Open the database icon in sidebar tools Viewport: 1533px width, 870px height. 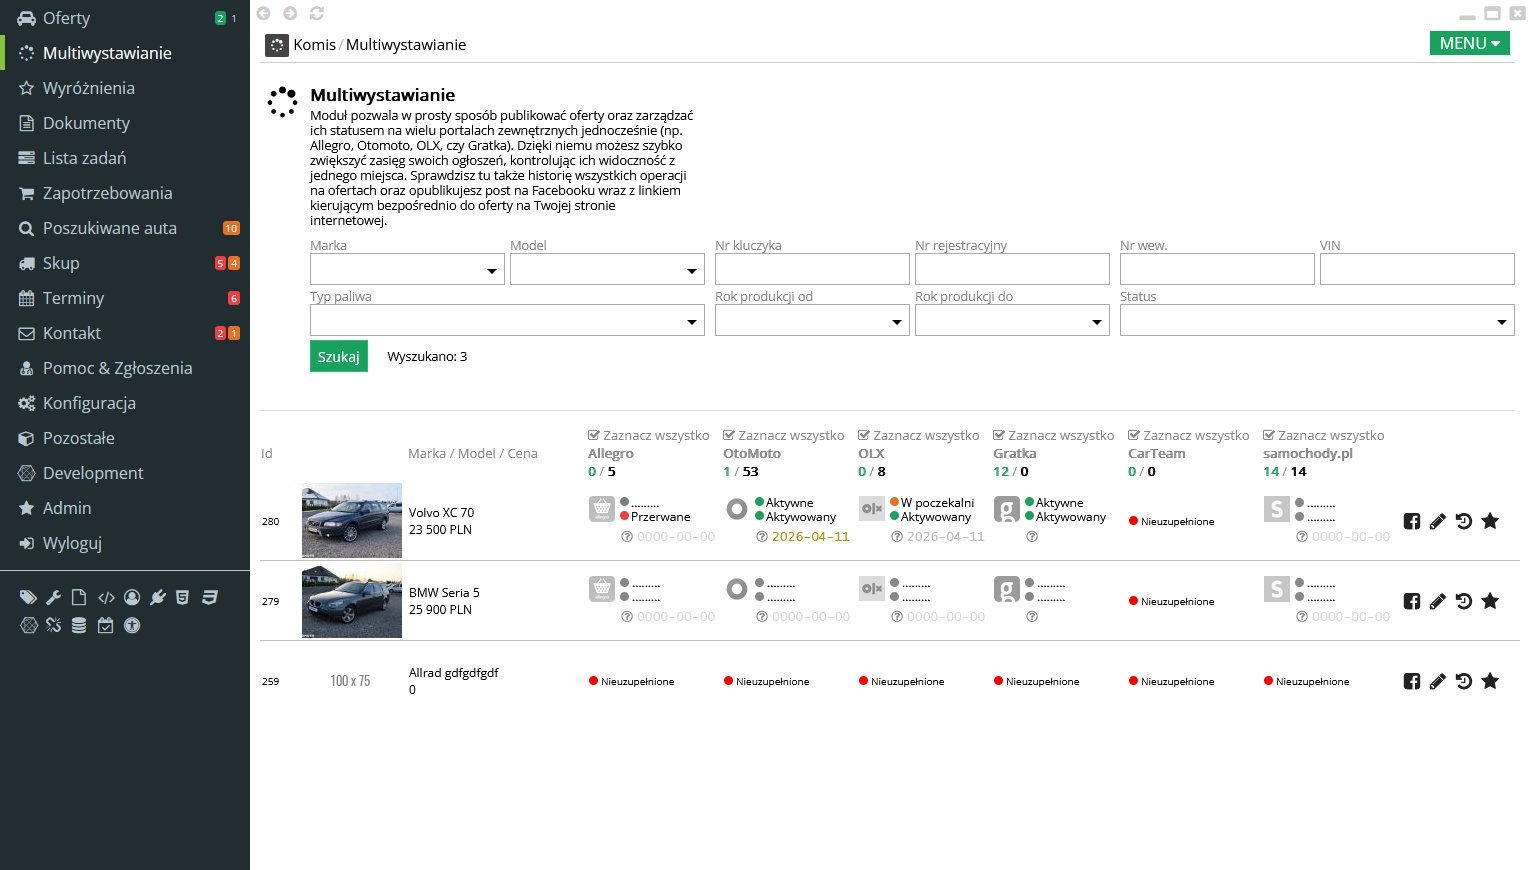pos(79,625)
